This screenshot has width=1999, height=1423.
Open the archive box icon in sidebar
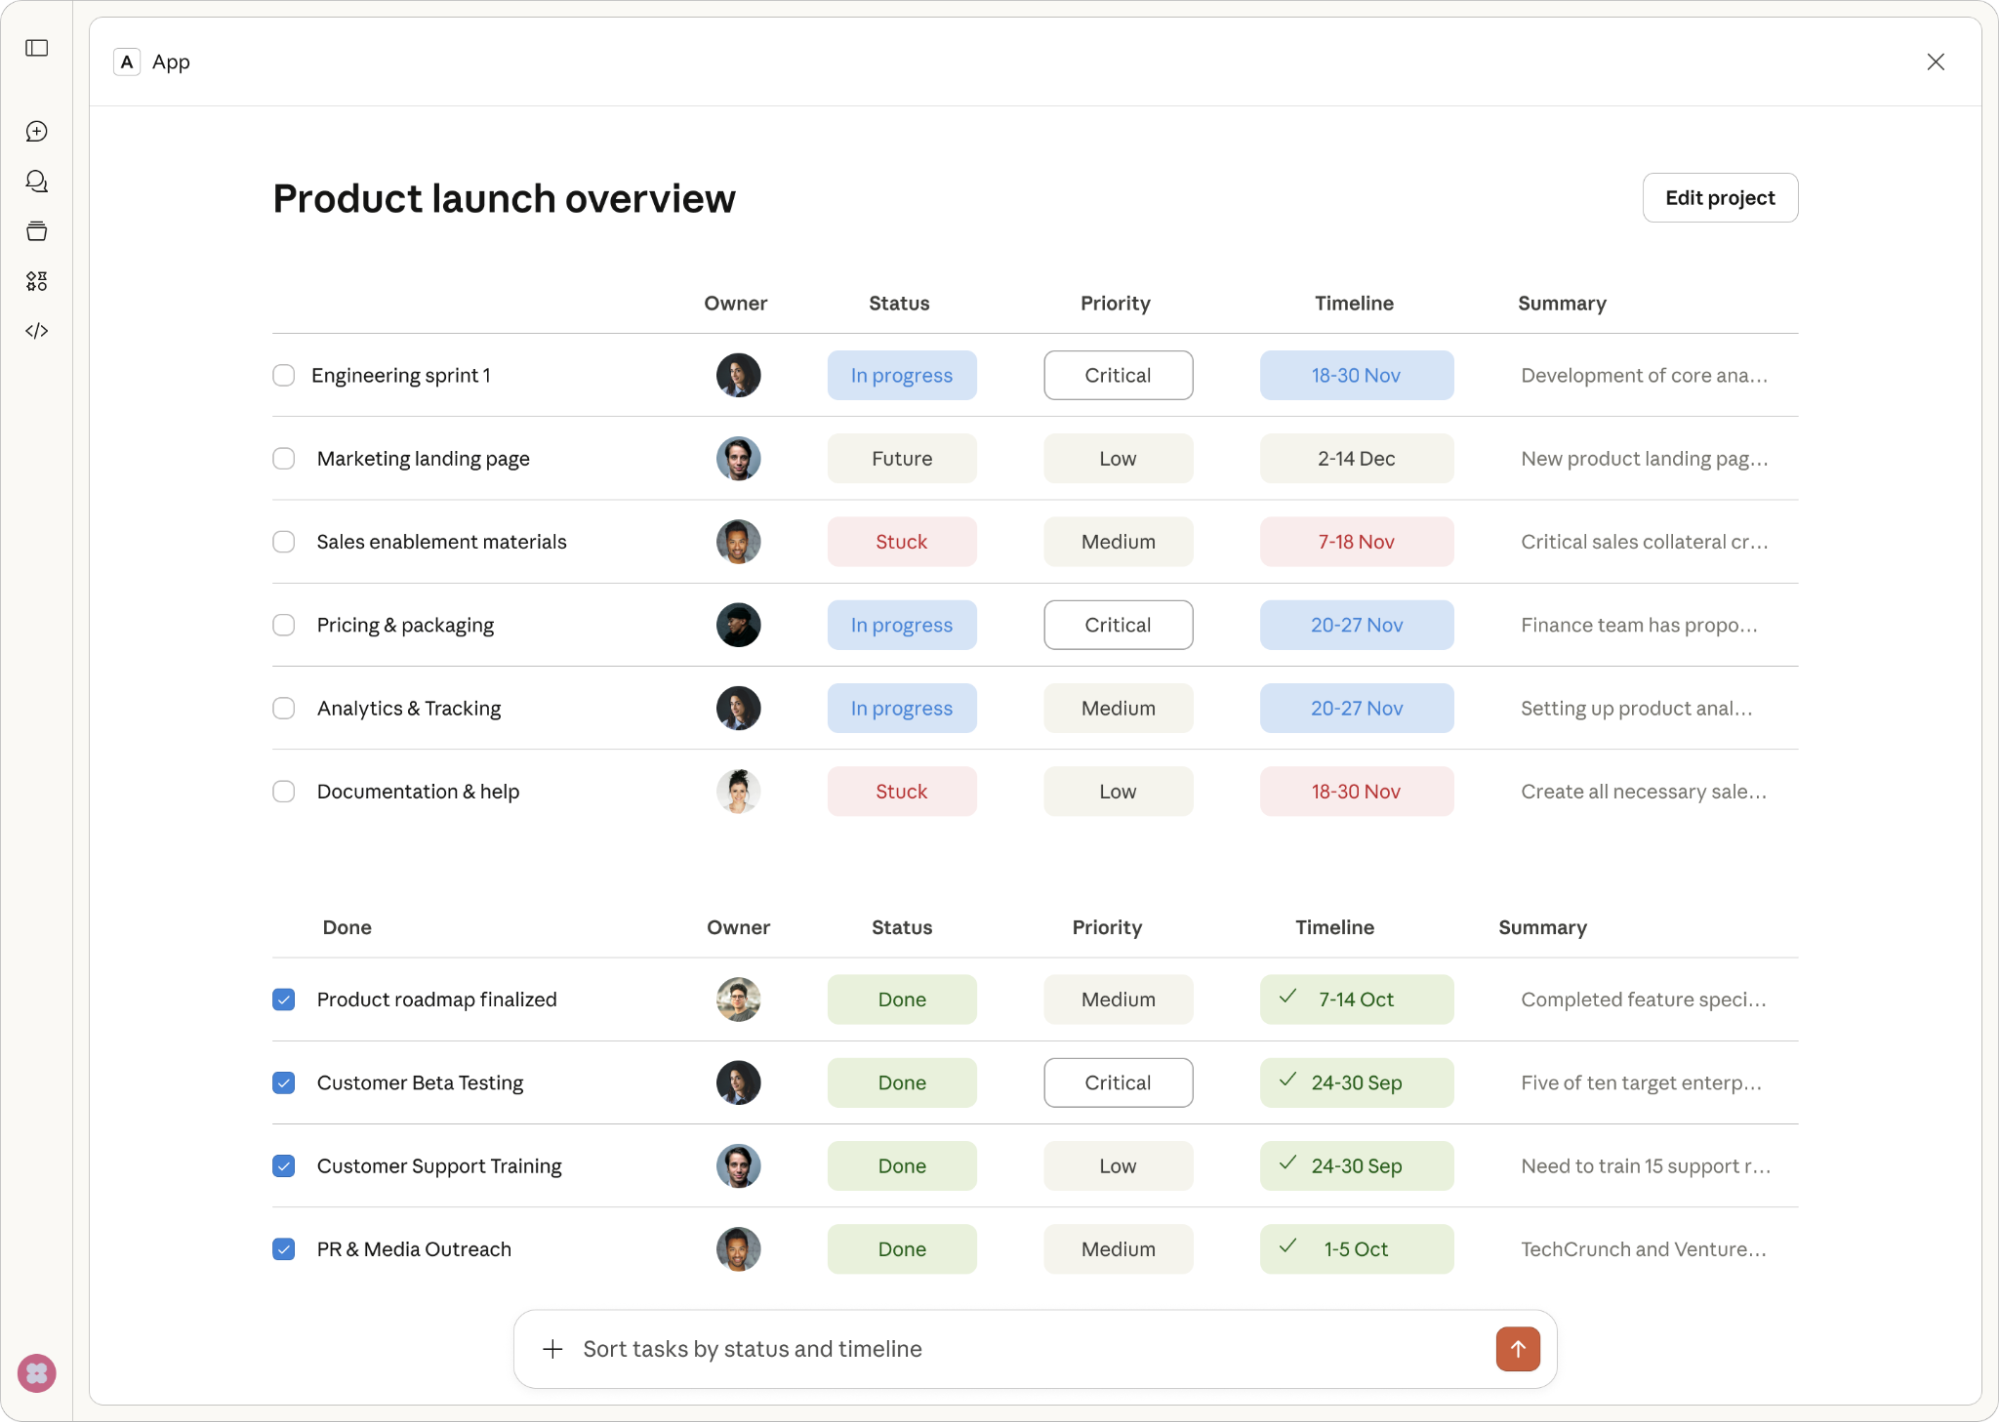click(x=37, y=230)
